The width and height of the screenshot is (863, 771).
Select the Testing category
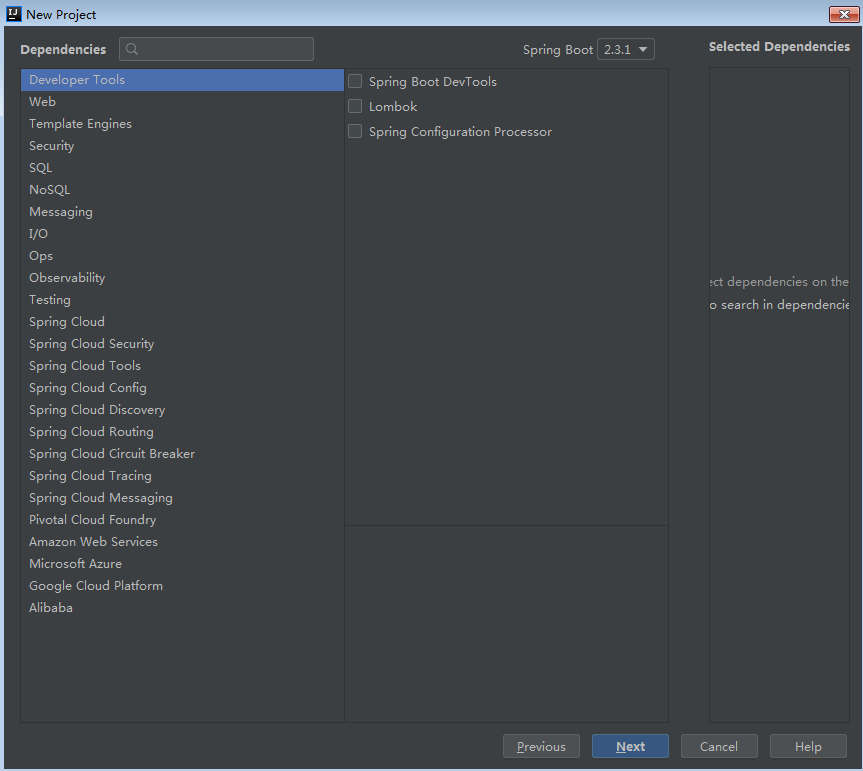[182, 300]
